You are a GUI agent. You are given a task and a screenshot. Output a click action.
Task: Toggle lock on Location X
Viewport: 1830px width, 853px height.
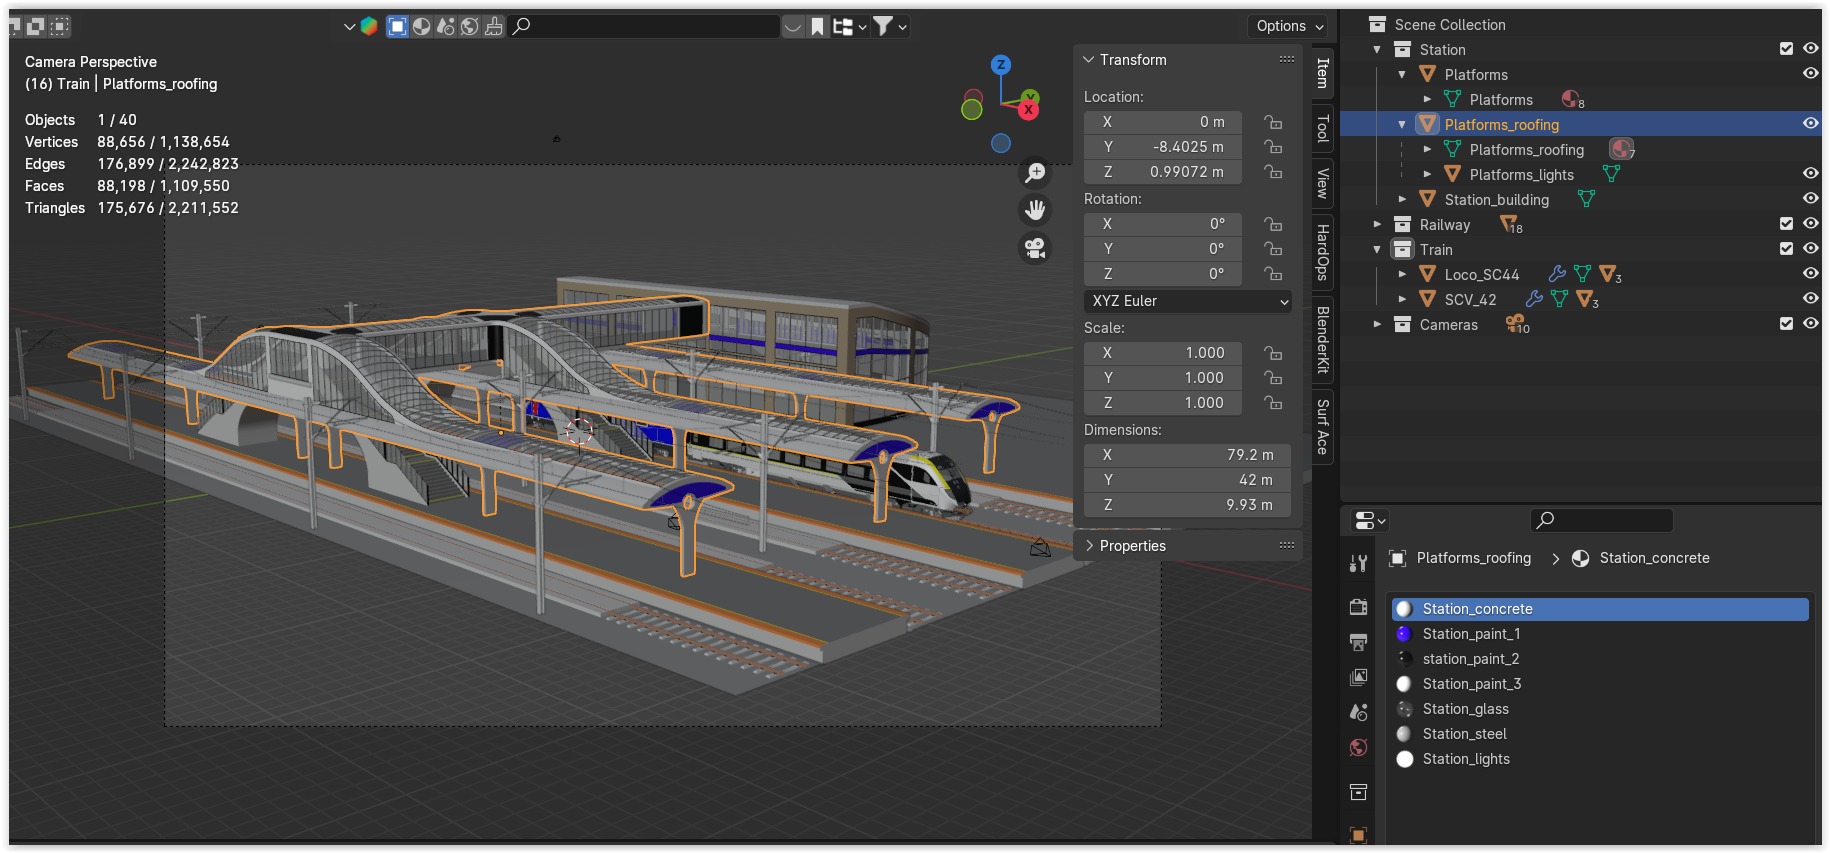coord(1273,122)
